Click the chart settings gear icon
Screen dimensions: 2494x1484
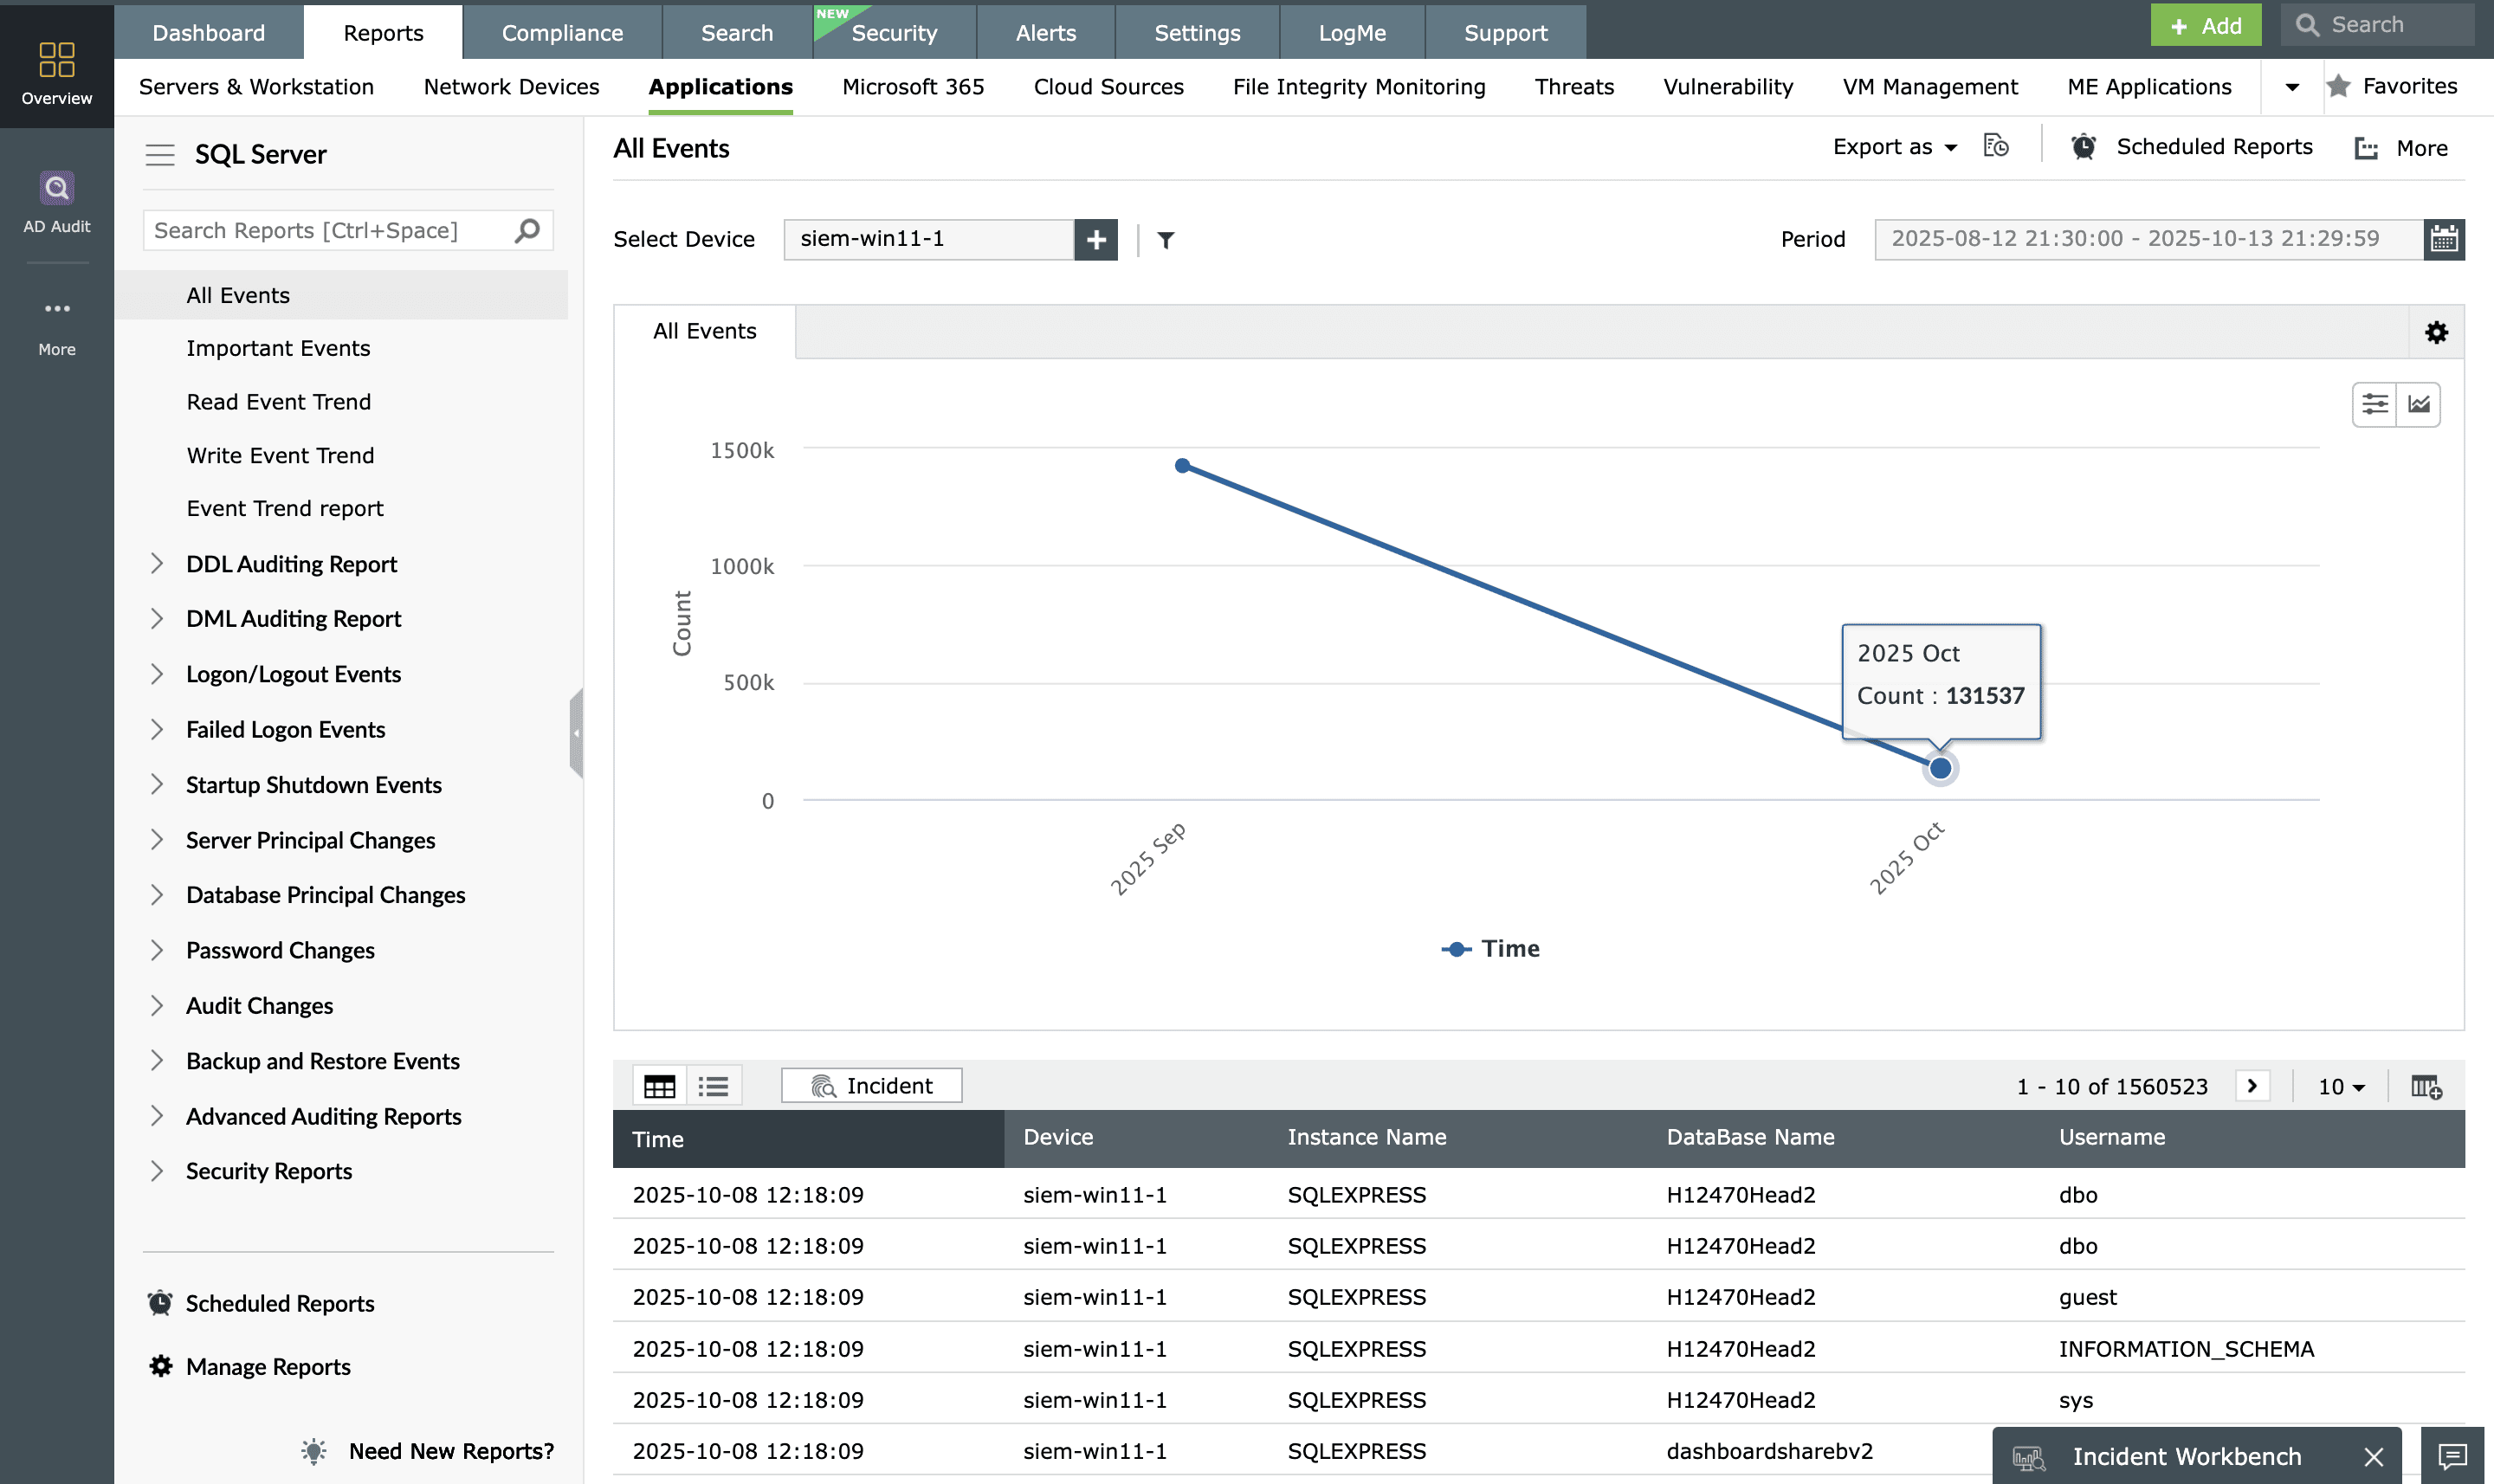coord(2436,332)
